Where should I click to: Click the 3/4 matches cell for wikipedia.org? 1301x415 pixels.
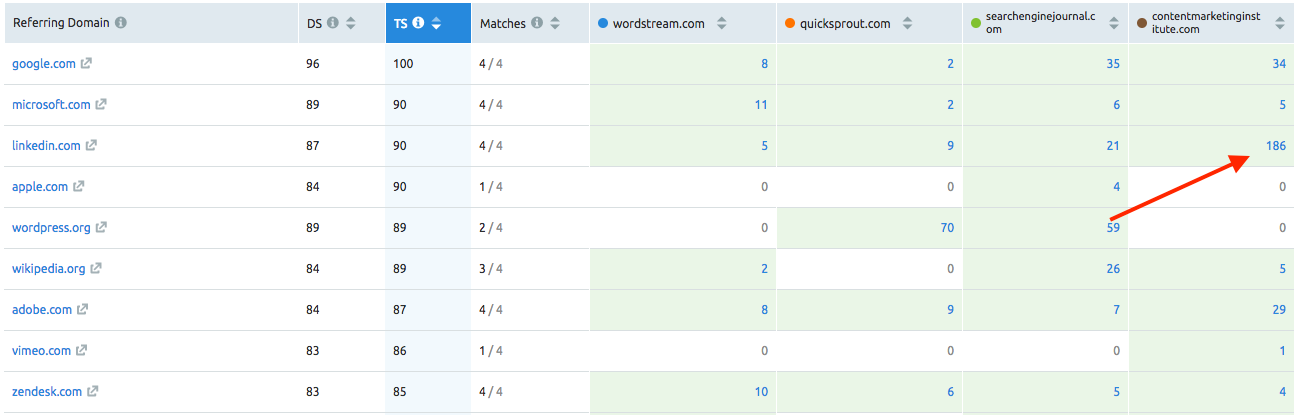coord(491,269)
